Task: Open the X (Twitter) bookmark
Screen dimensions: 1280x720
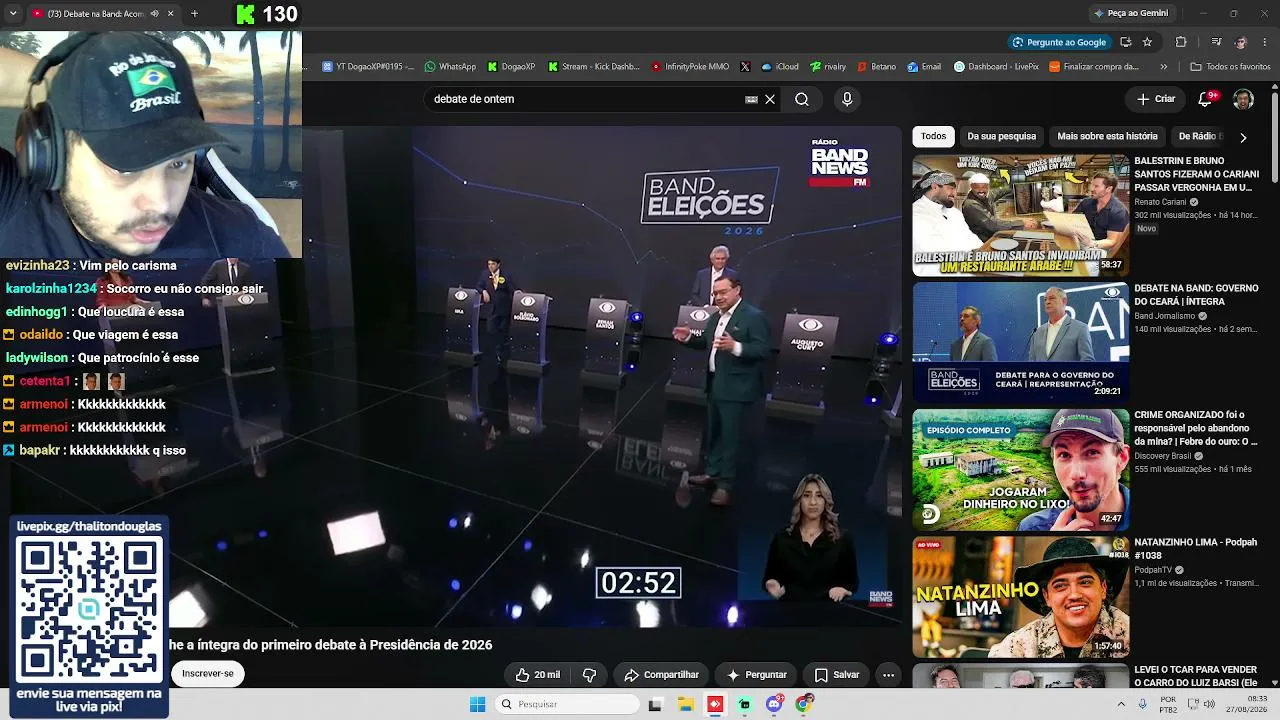Action: click(x=745, y=67)
